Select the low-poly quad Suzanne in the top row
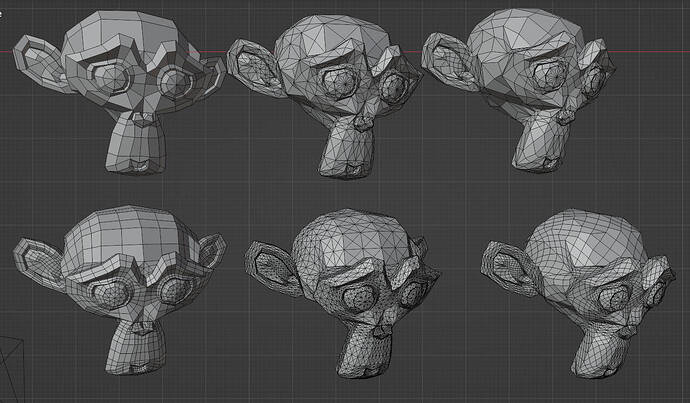The image size is (690, 403). (x=120, y=92)
